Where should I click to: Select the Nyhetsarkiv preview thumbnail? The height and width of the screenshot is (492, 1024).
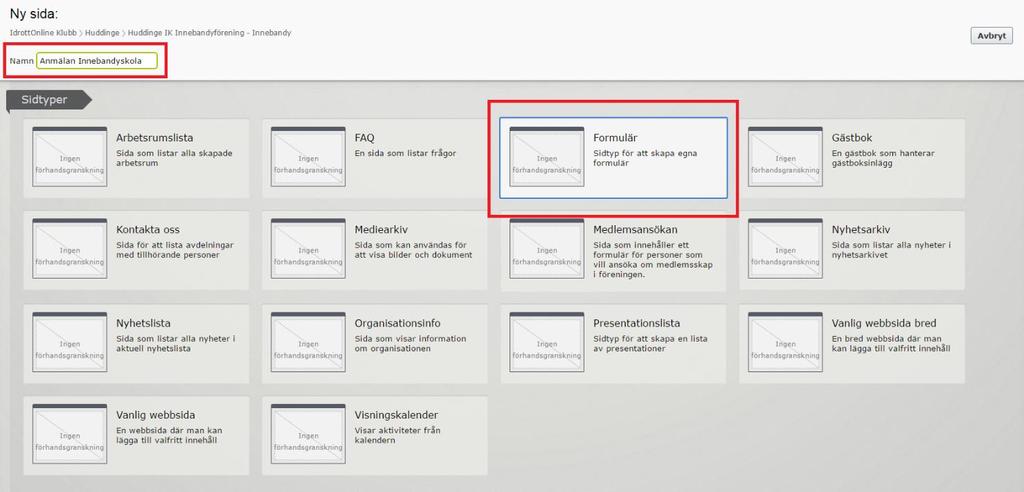coord(785,249)
